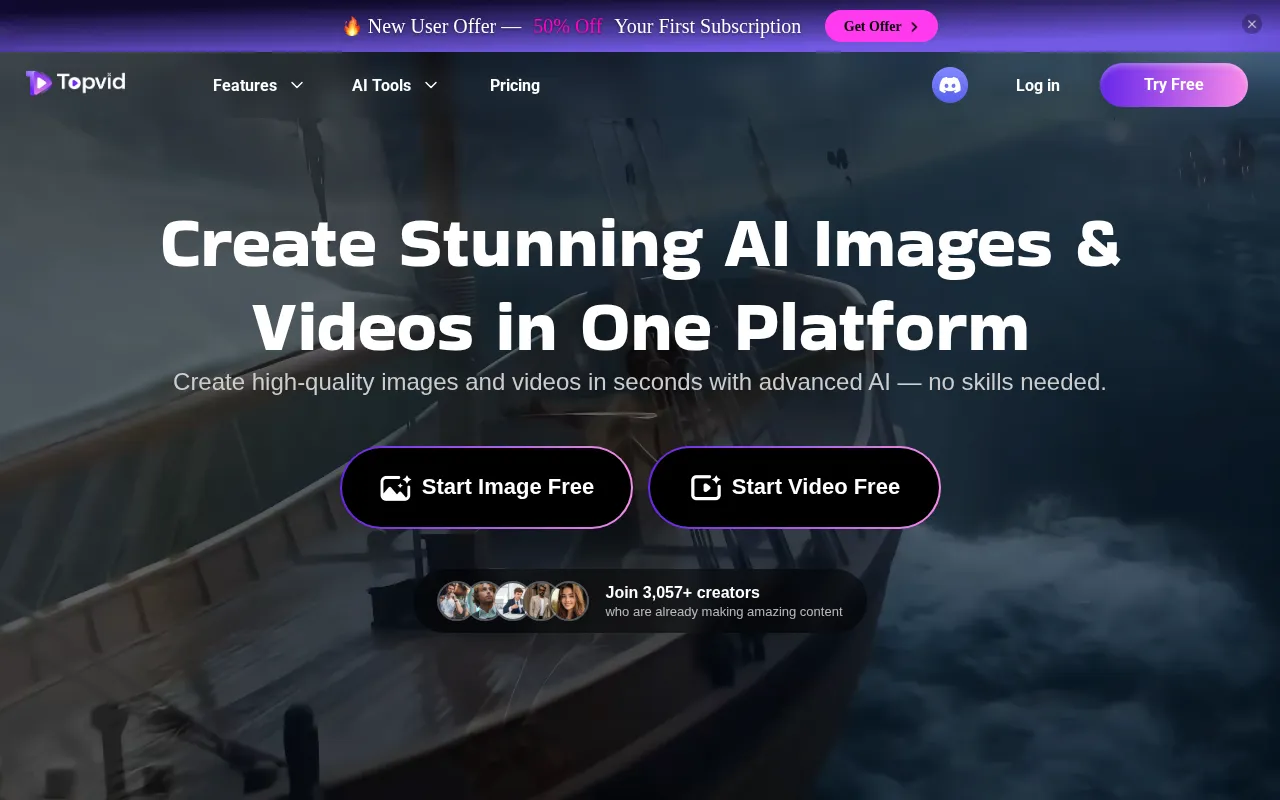Screen dimensions: 1280x800
Task: Click the 'Create Stunning AI Images &' headline
Action: (x=640, y=243)
